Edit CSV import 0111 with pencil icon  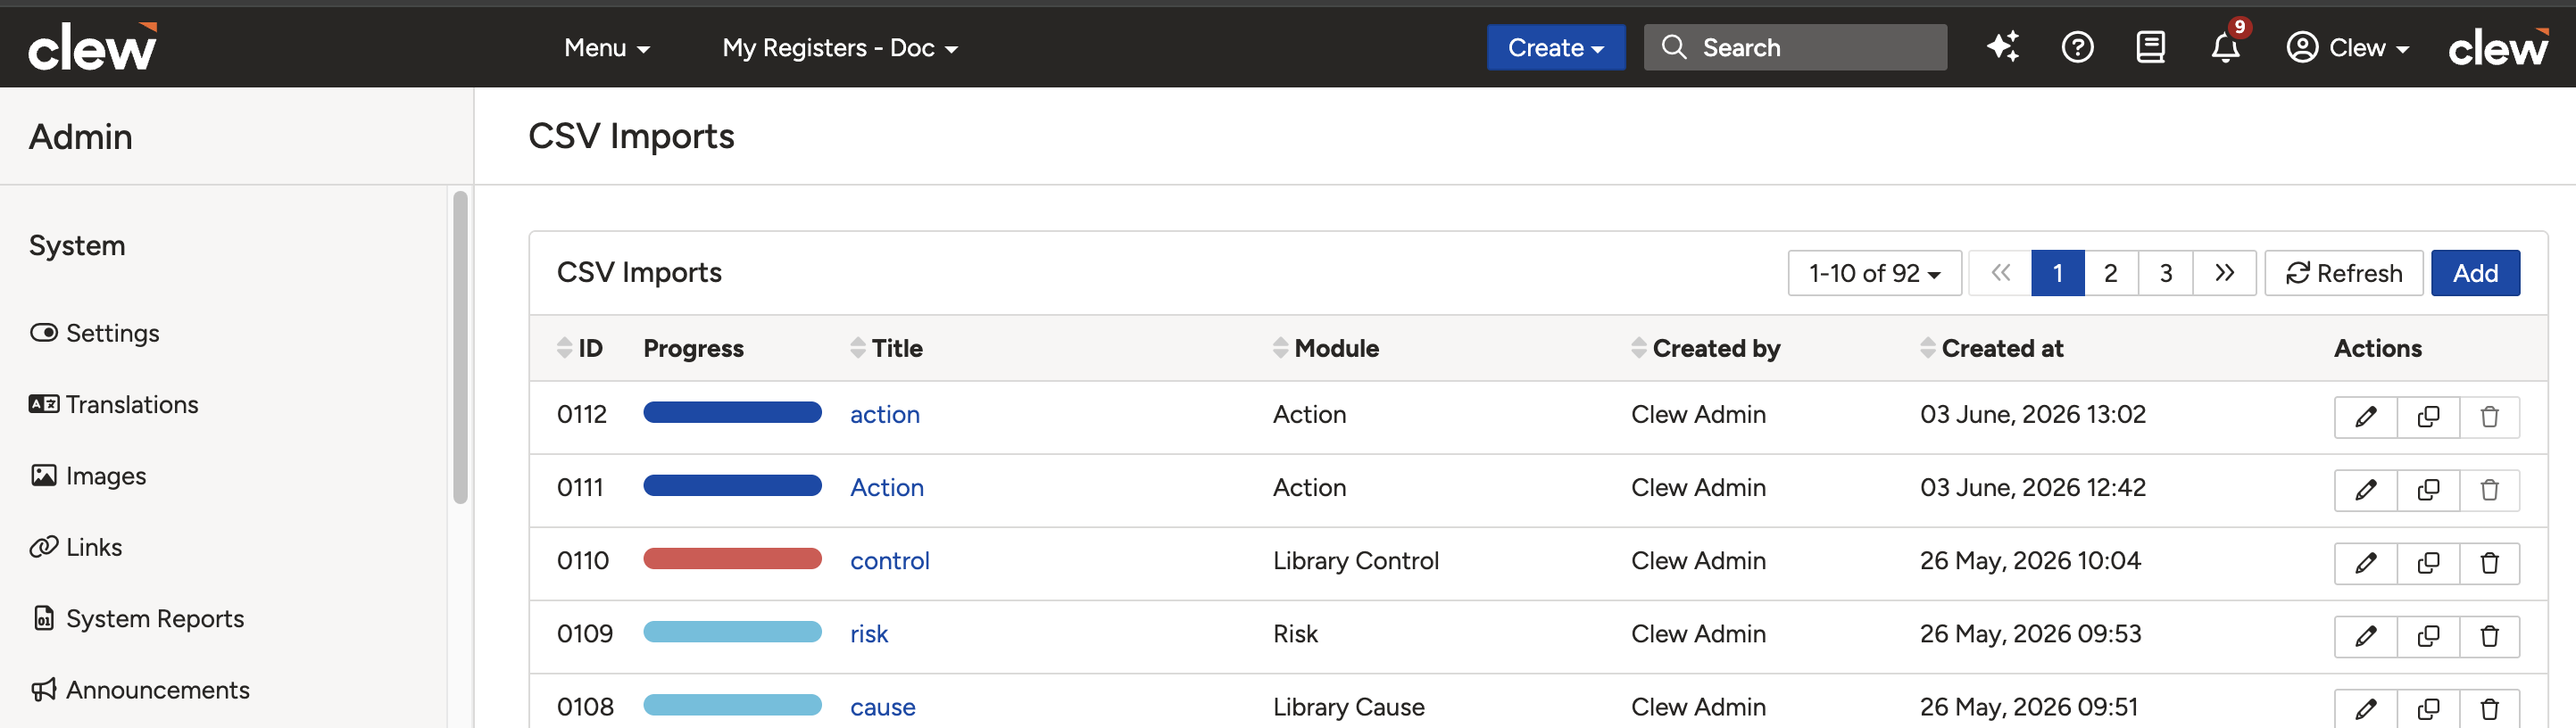pos(2365,490)
